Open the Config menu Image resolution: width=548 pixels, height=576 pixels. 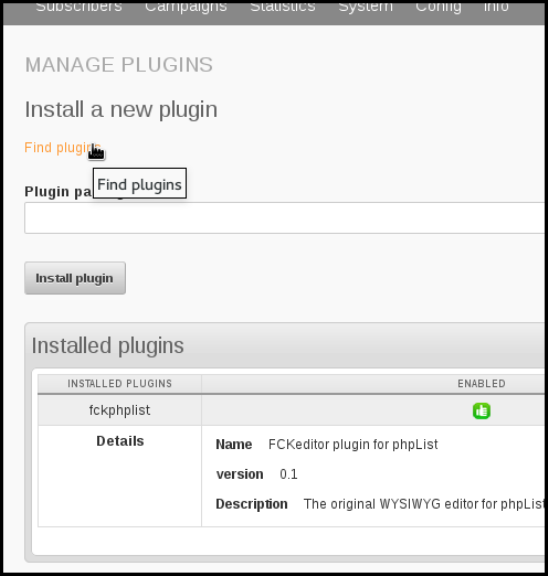[x=438, y=7]
